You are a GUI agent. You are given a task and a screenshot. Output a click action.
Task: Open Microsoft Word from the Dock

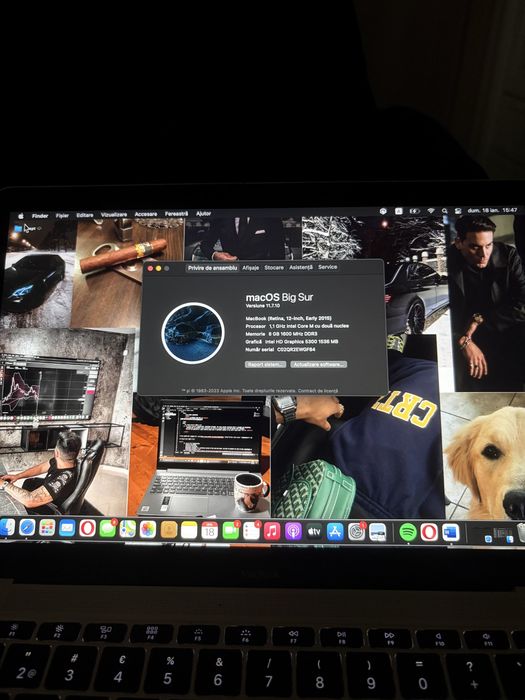[x=450, y=533]
